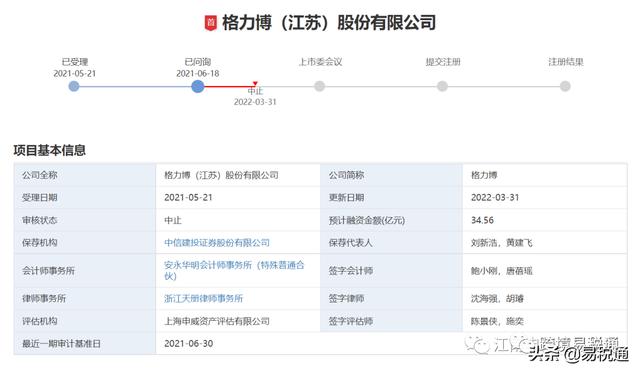Viewport: 640px width, 373px height.
Task: Click the 刘新浩, 黄建飞 sponsor representatives cell
Action: pos(502,243)
